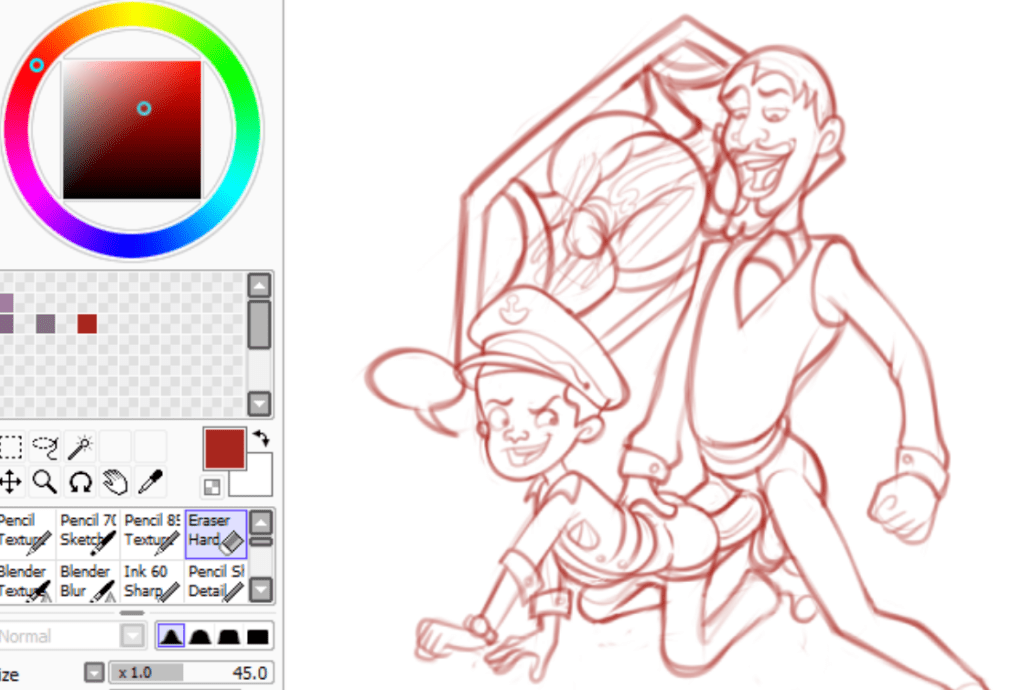The width and height of the screenshot is (1023, 690).
Task: Select the Rotate canvas tool
Action: click(80, 482)
